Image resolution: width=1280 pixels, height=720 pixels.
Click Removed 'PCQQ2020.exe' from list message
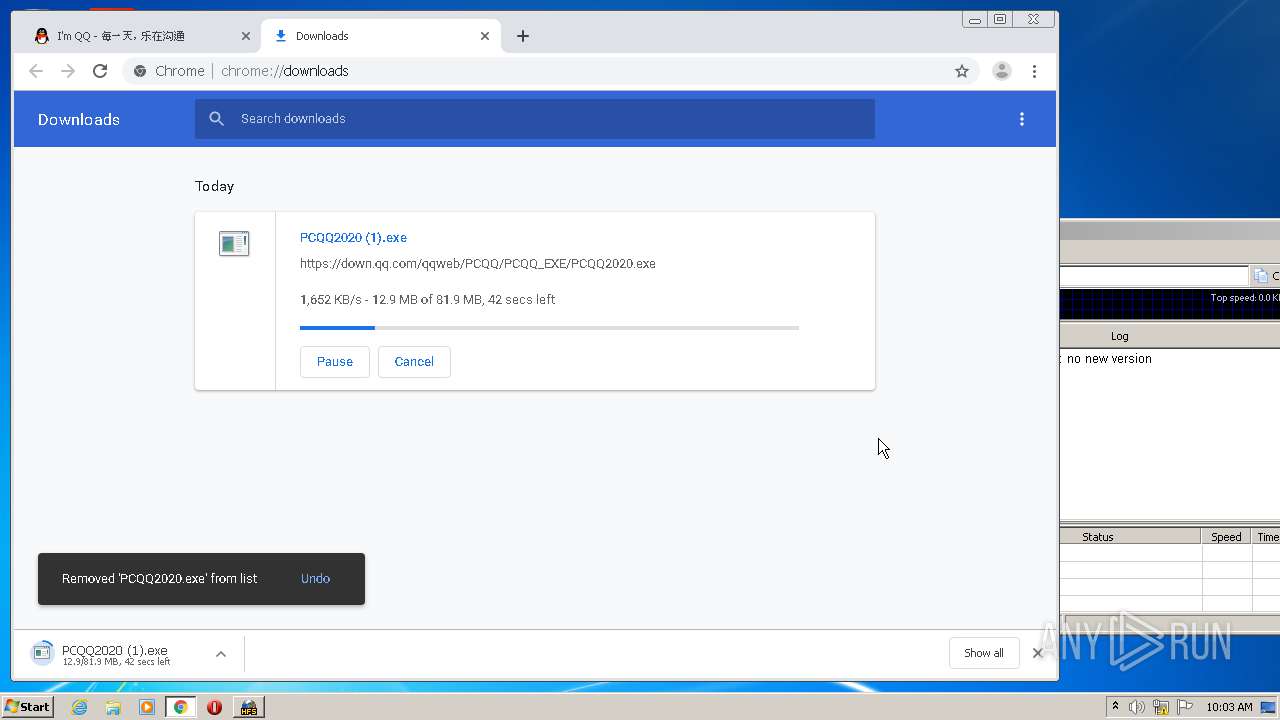(160, 579)
